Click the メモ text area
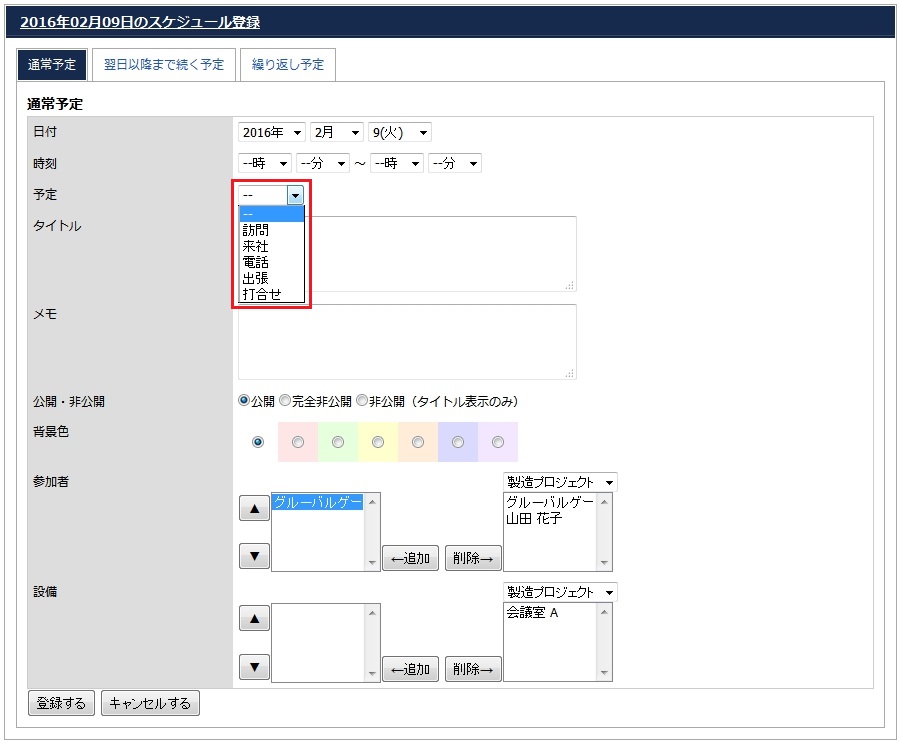The image size is (901, 745). click(x=407, y=342)
